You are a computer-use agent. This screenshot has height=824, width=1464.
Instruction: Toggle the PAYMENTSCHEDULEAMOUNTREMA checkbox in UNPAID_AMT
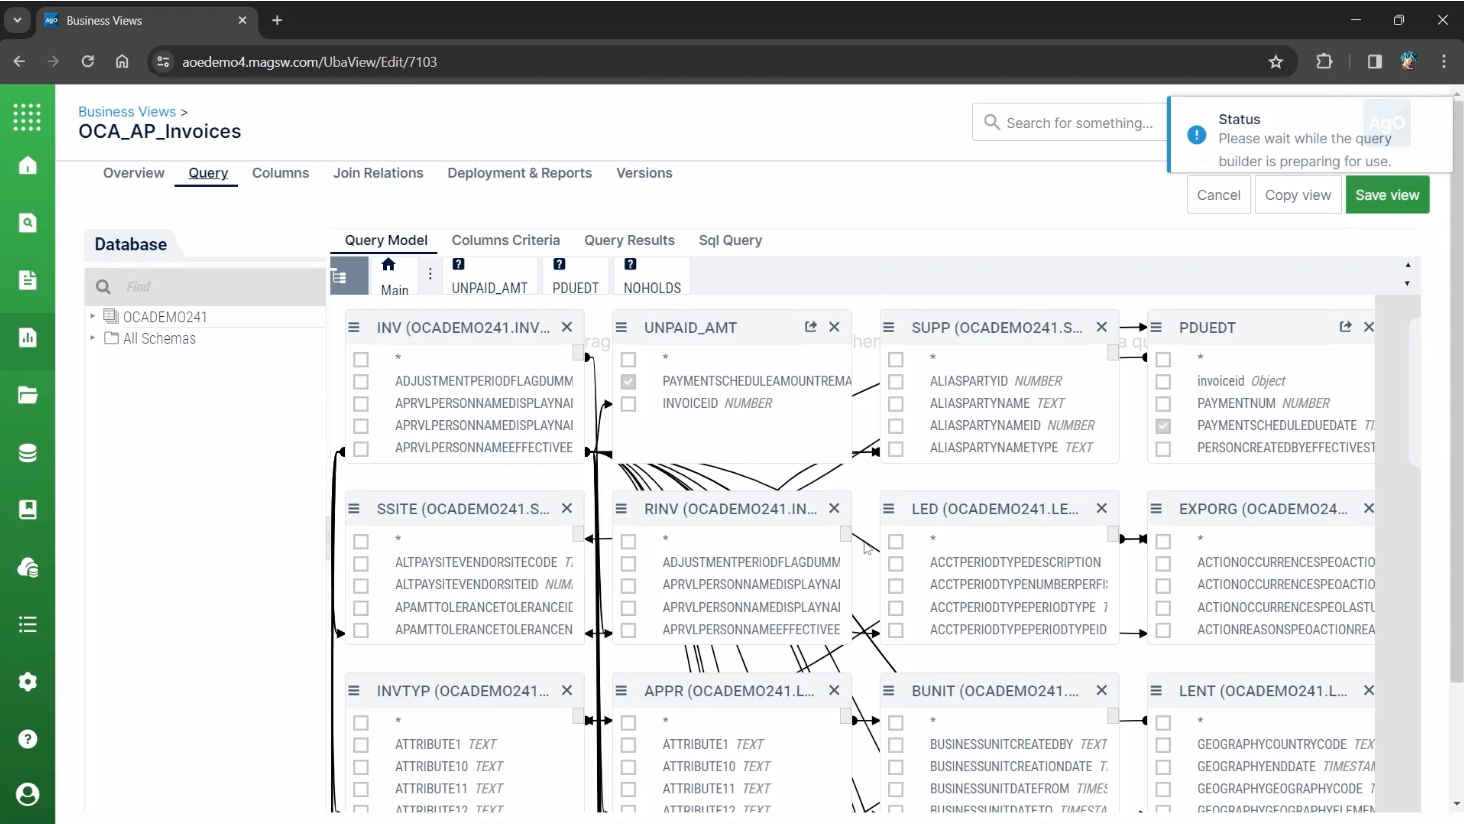click(628, 381)
